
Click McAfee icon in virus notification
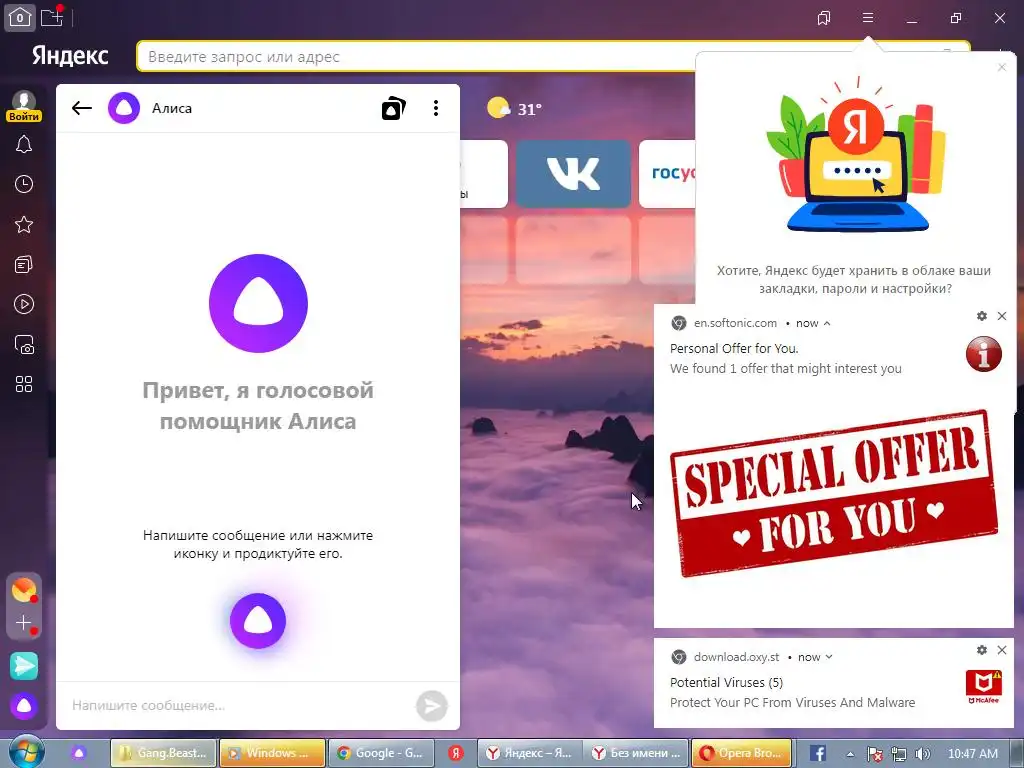click(984, 687)
